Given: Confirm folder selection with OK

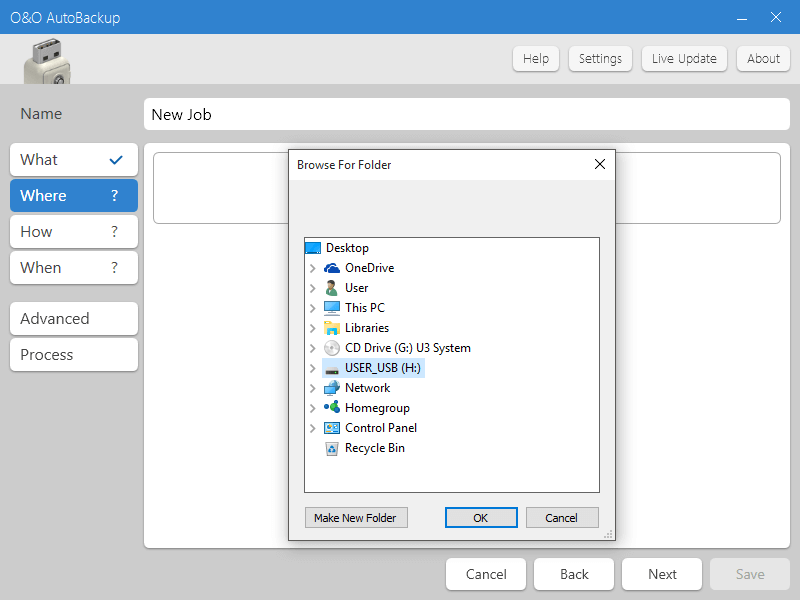Looking at the screenshot, I should [481, 517].
